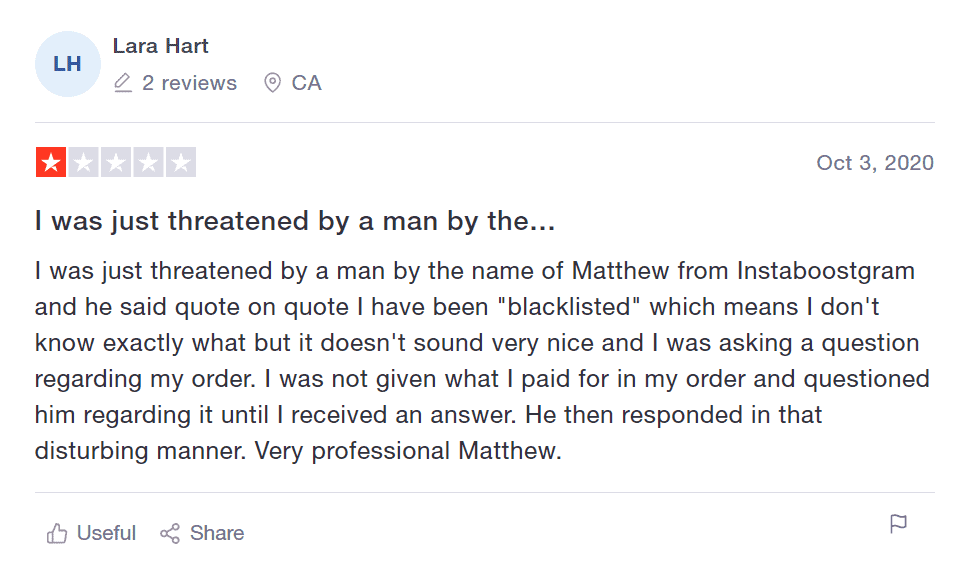Image resolution: width=966 pixels, height=583 pixels.
Task: Click the LH avatar circle
Action: pos(68,64)
